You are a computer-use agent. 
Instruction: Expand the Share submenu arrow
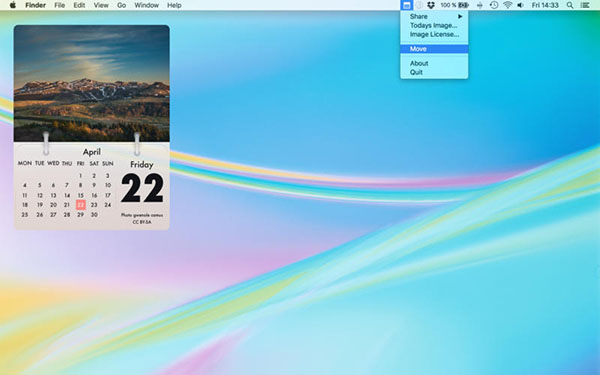[x=460, y=16]
